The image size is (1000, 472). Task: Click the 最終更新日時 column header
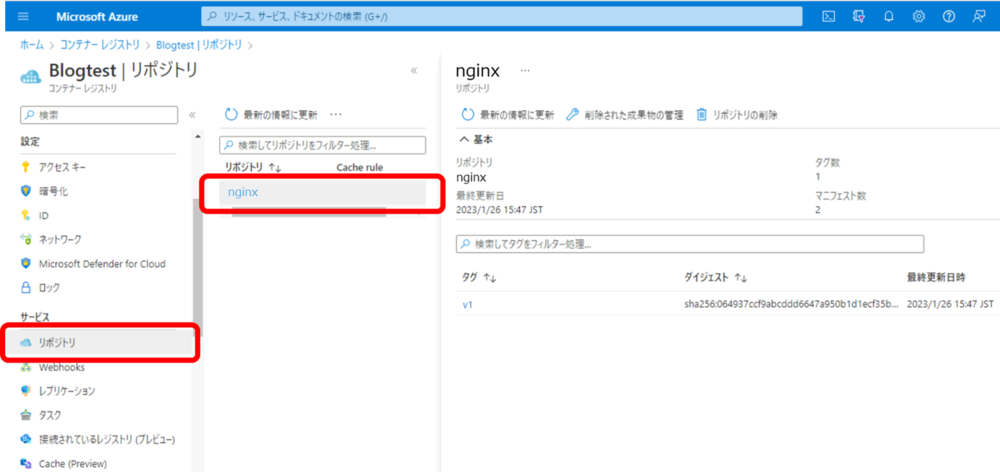pos(936,277)
